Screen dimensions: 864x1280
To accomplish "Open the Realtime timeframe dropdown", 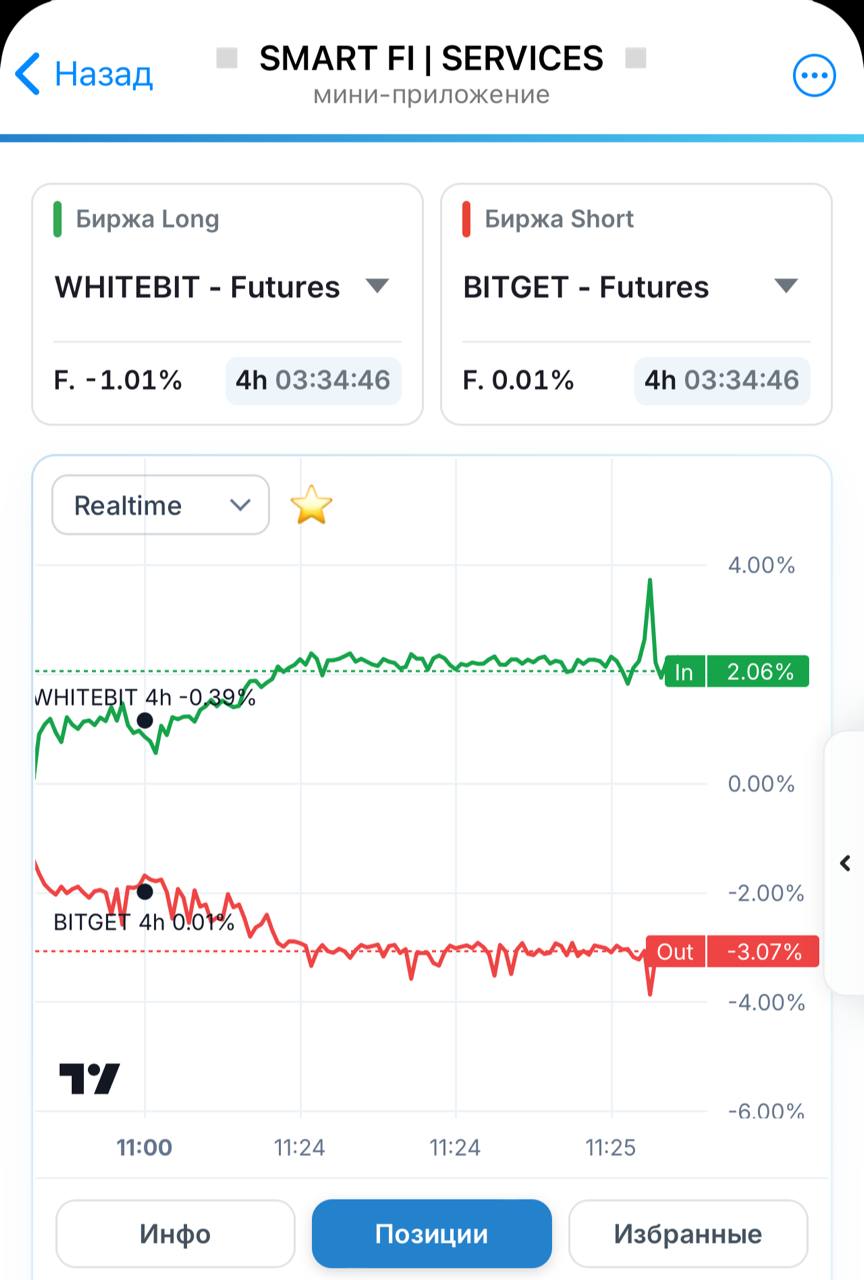I will pos(161,505).
